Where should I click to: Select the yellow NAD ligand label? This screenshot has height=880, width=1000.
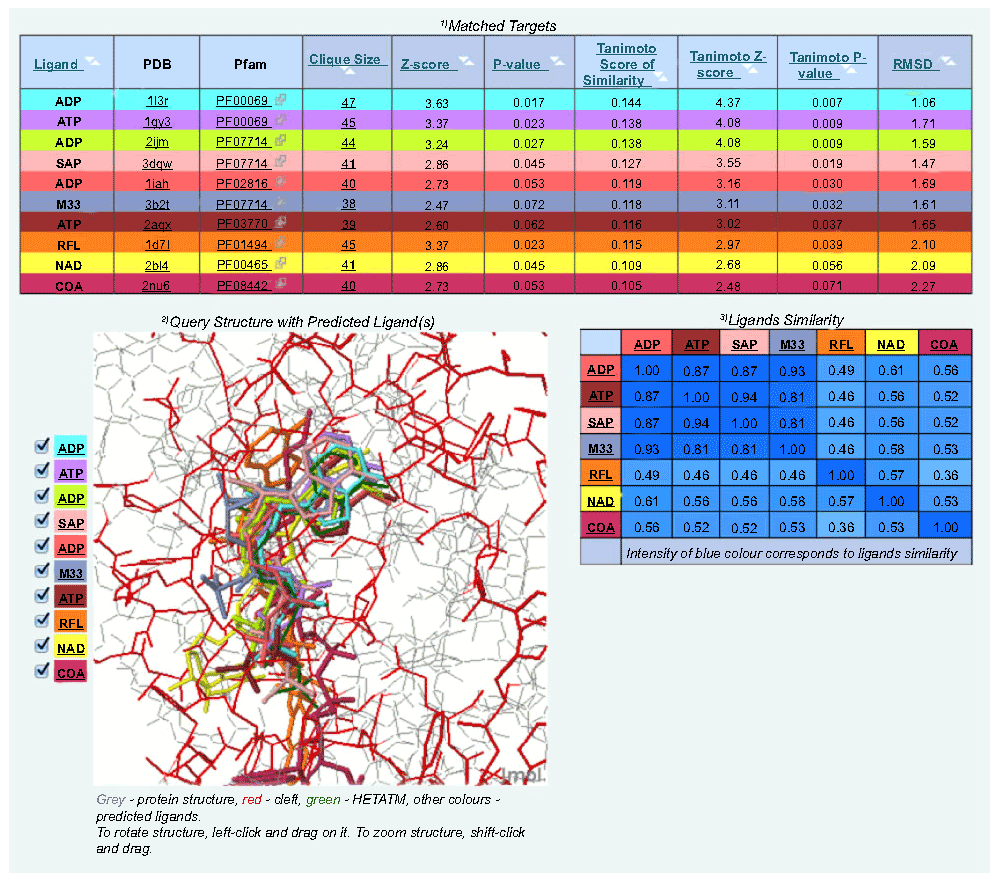[70, 647]
